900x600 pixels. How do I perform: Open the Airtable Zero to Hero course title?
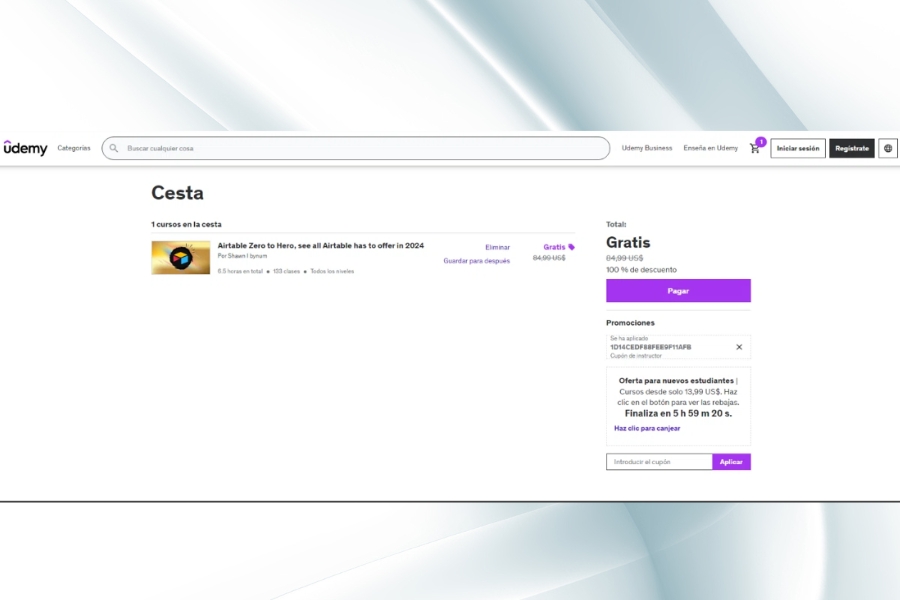click(x=321, y=245)
